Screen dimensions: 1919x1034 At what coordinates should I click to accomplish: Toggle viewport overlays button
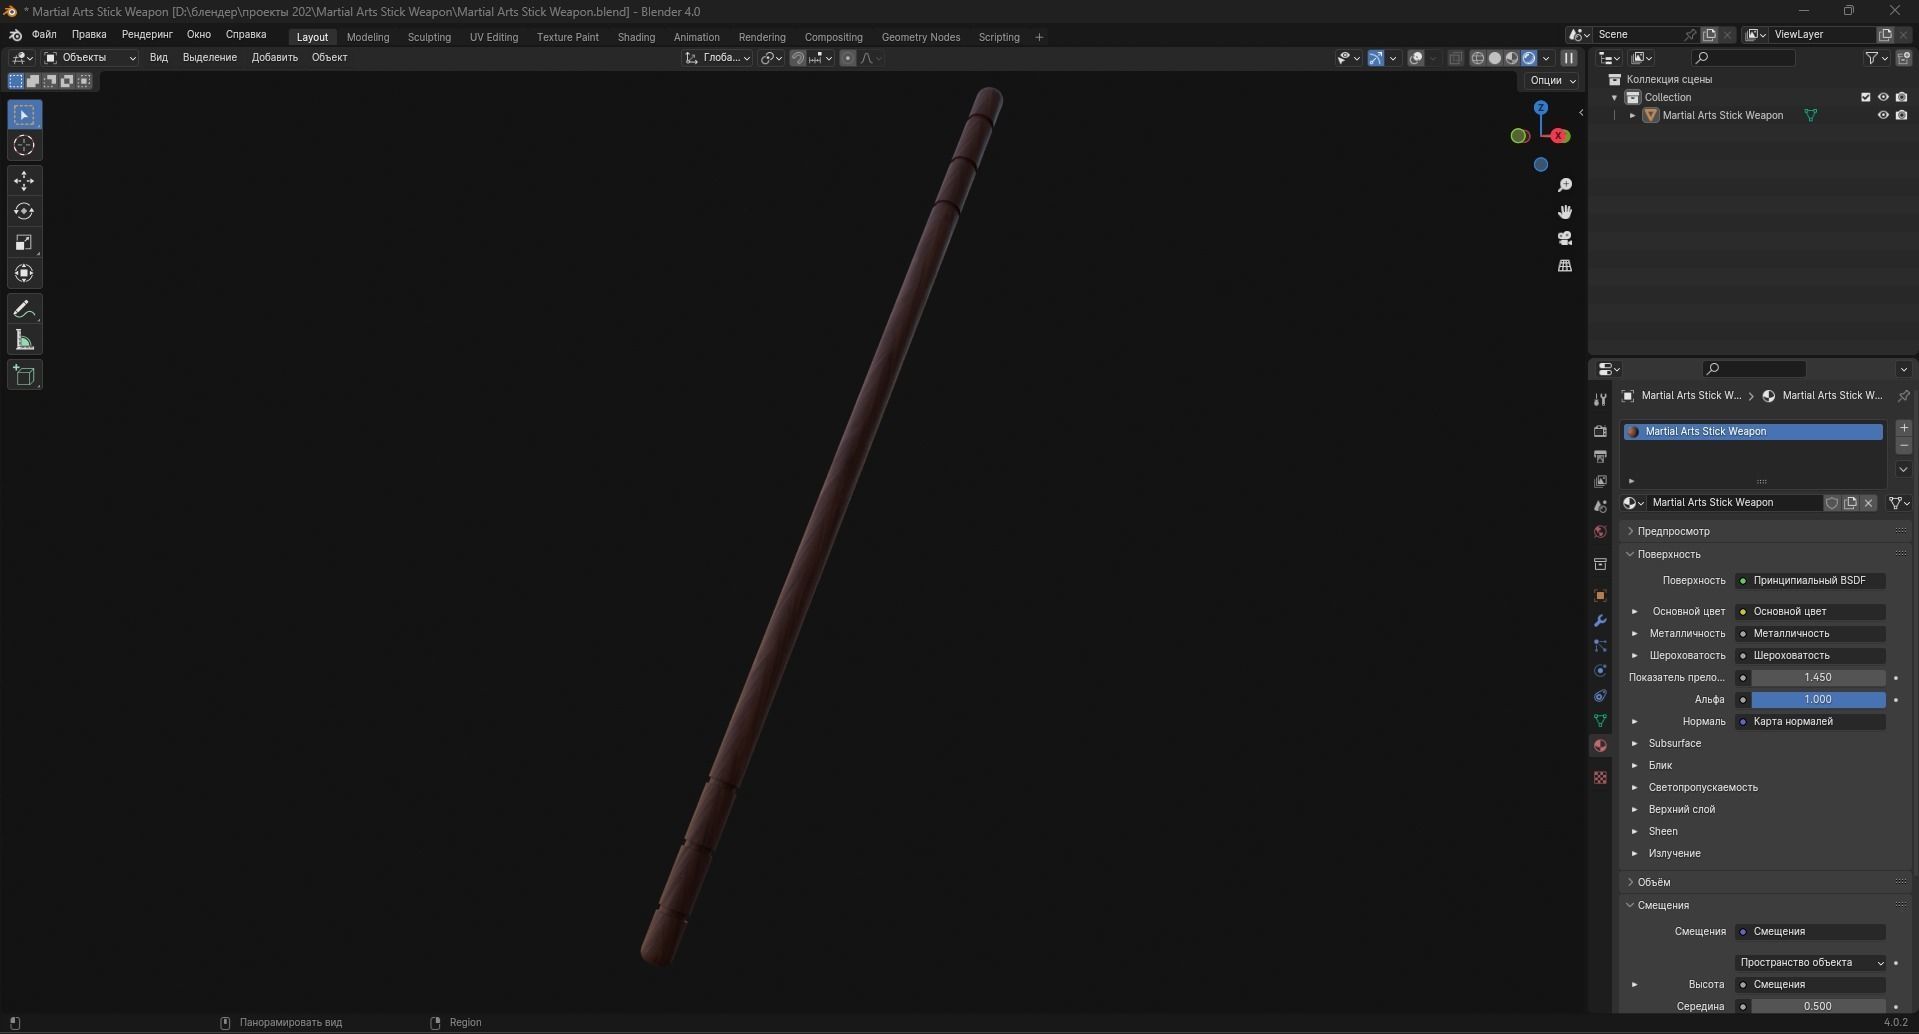click(1416, 58)
